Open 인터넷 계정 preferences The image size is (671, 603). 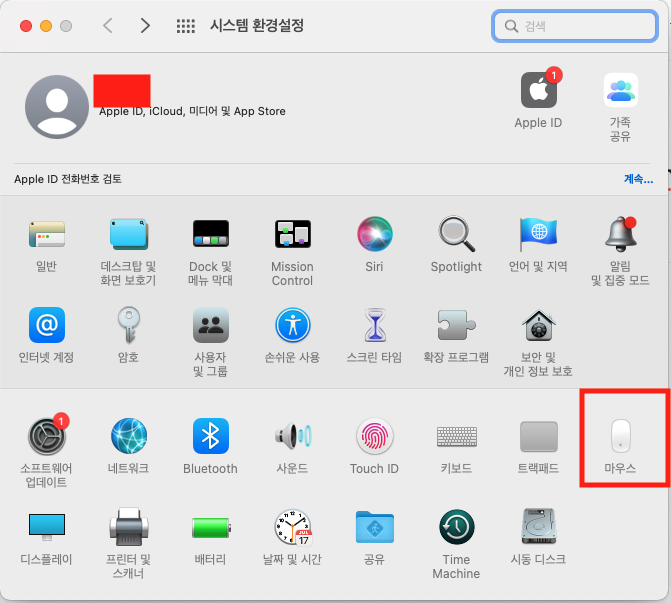point(47,325)
